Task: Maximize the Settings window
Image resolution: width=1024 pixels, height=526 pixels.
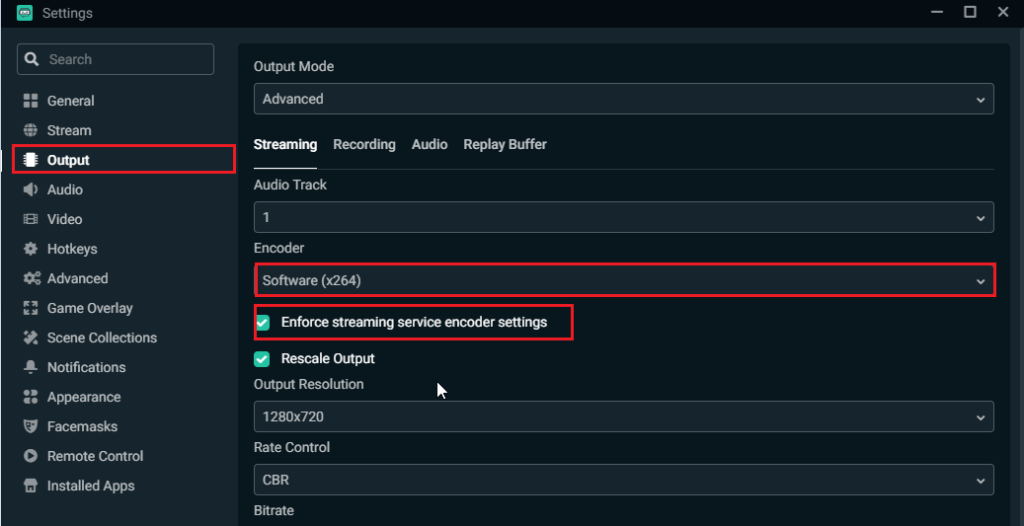Action: [x=970, y=12]
